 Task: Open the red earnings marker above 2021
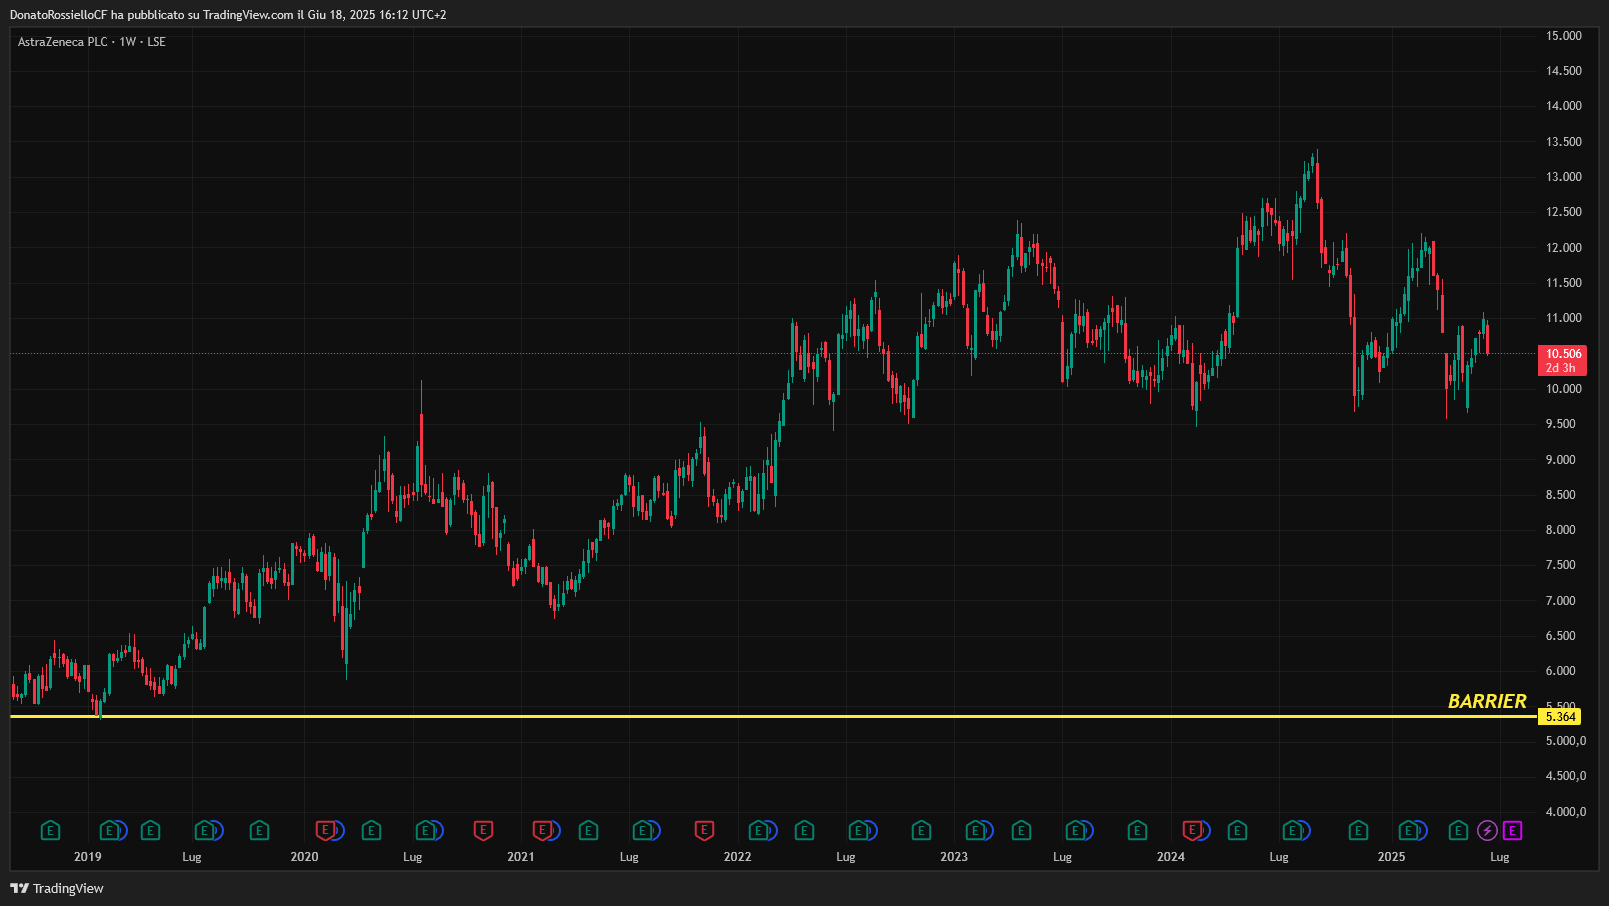tap(542, 830)
